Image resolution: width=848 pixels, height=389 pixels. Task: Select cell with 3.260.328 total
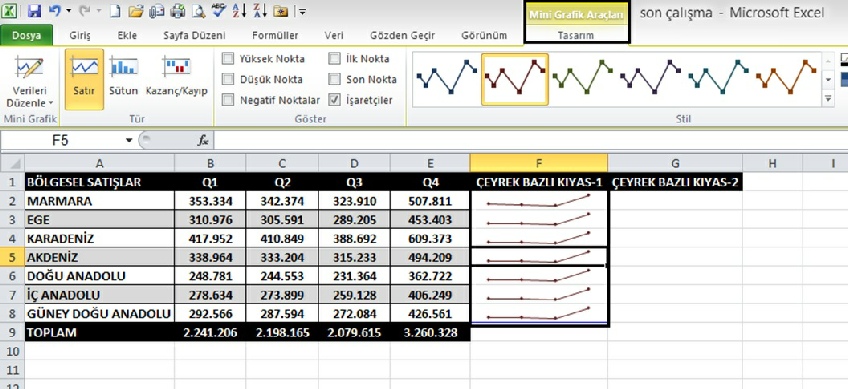[x=430, y=332]
